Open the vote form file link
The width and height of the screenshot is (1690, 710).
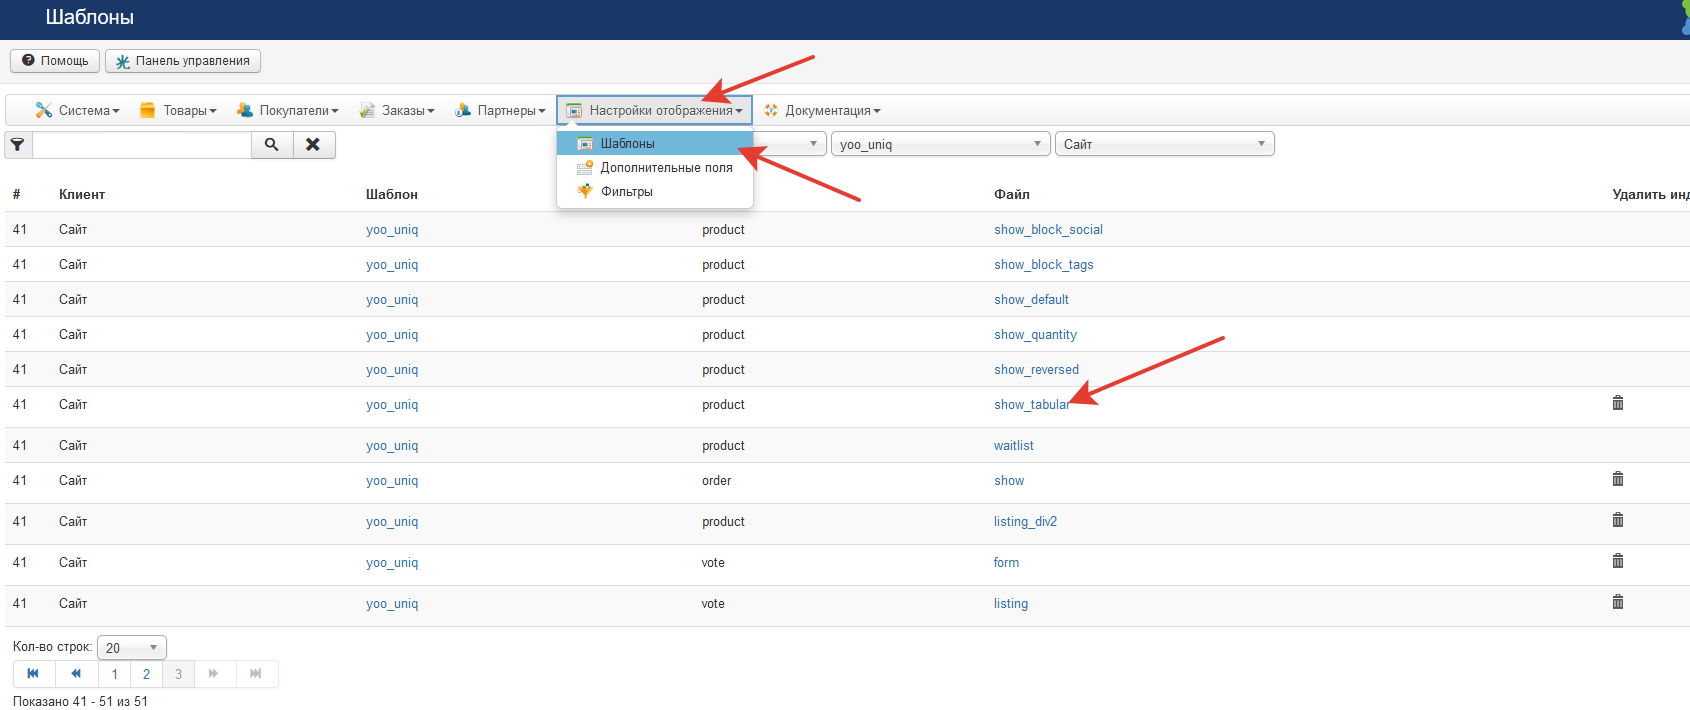click(x=1006, y=563)
